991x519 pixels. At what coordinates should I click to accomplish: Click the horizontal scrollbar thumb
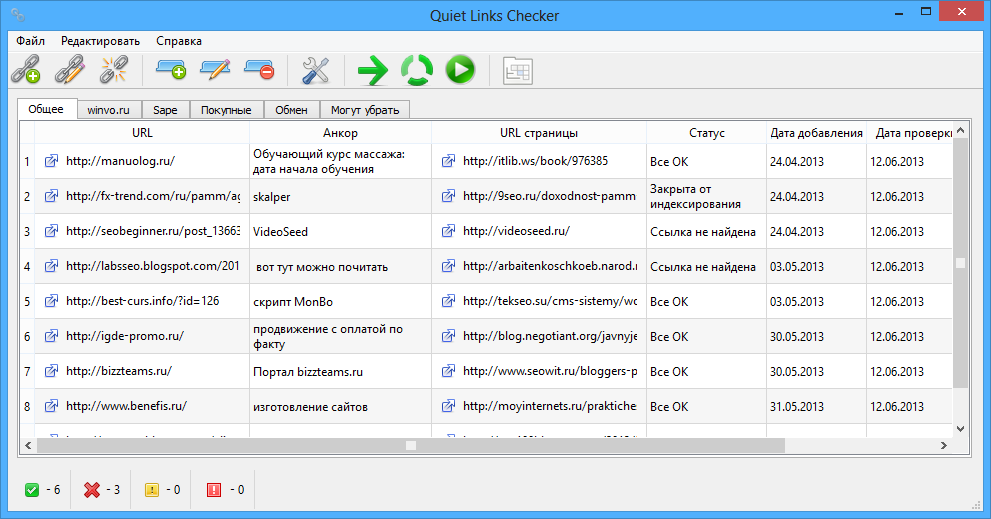click(411, 446)
